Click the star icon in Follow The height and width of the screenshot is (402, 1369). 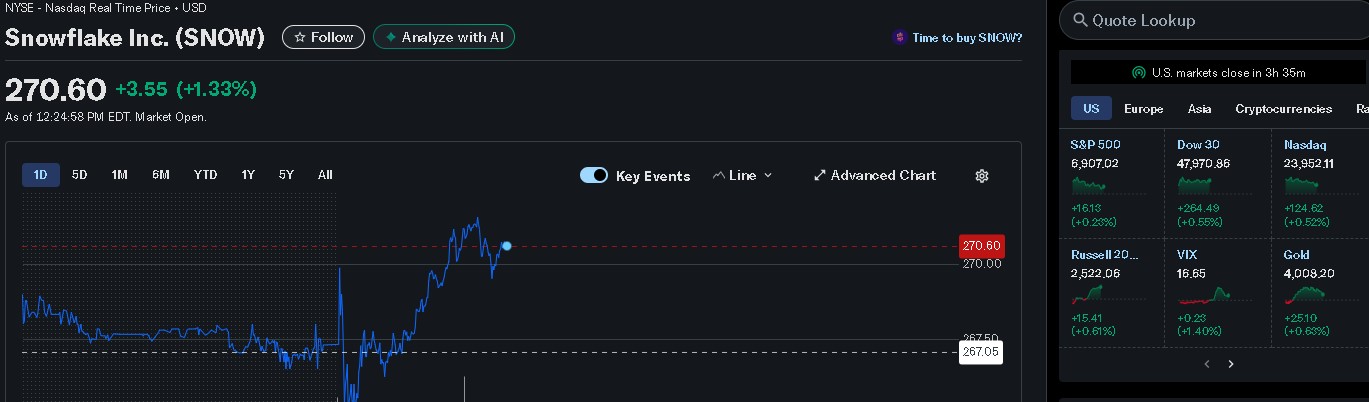(x=299, y=38)
